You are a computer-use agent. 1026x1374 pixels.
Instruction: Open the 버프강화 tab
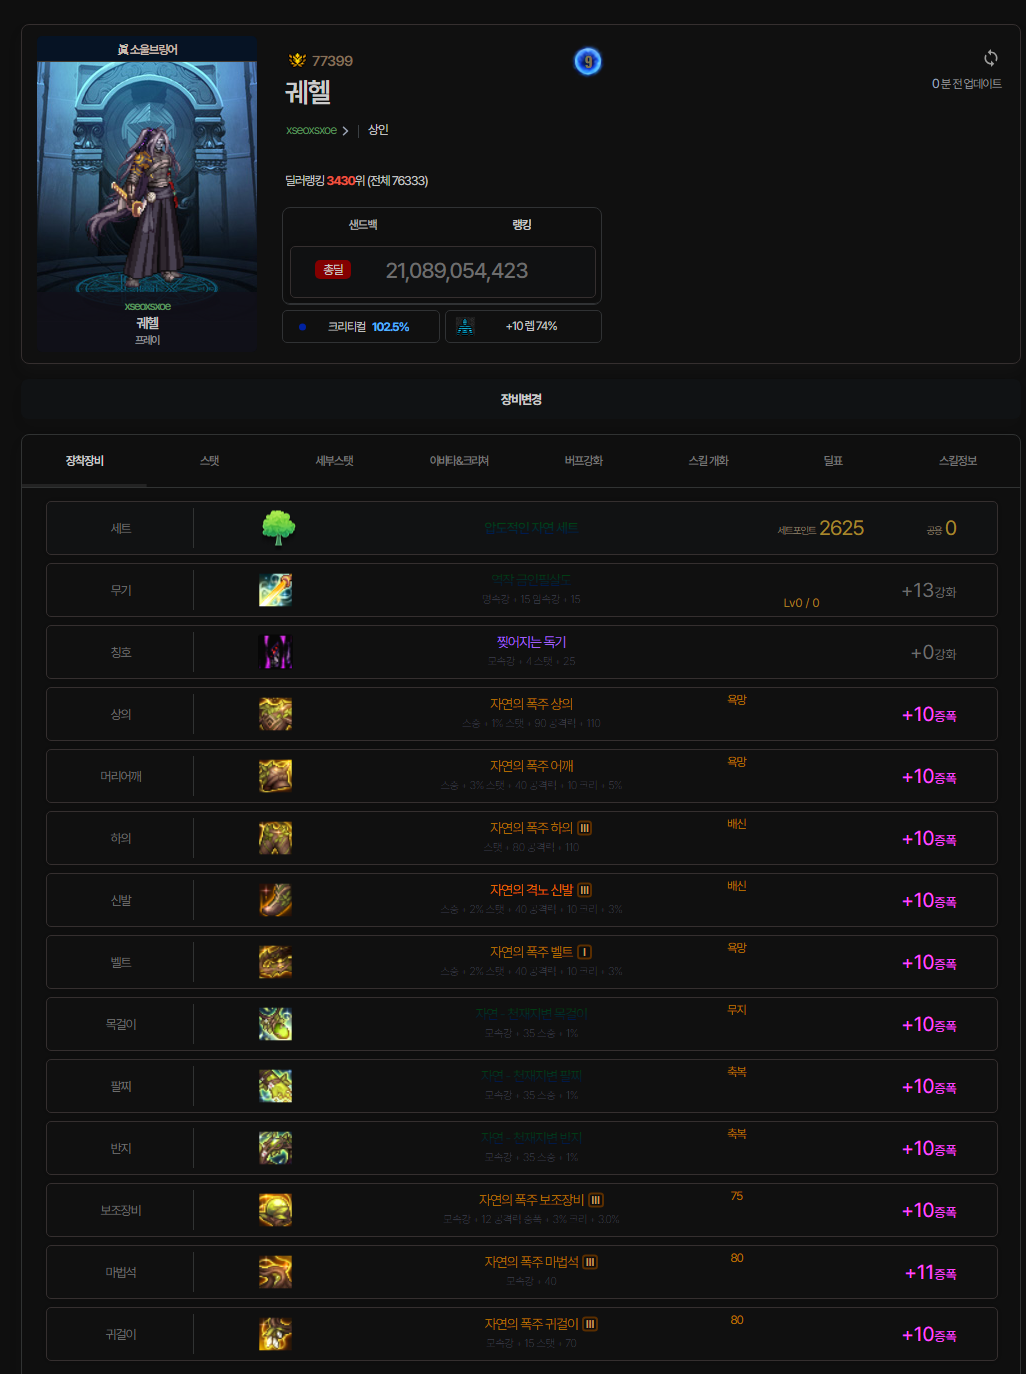583,461
